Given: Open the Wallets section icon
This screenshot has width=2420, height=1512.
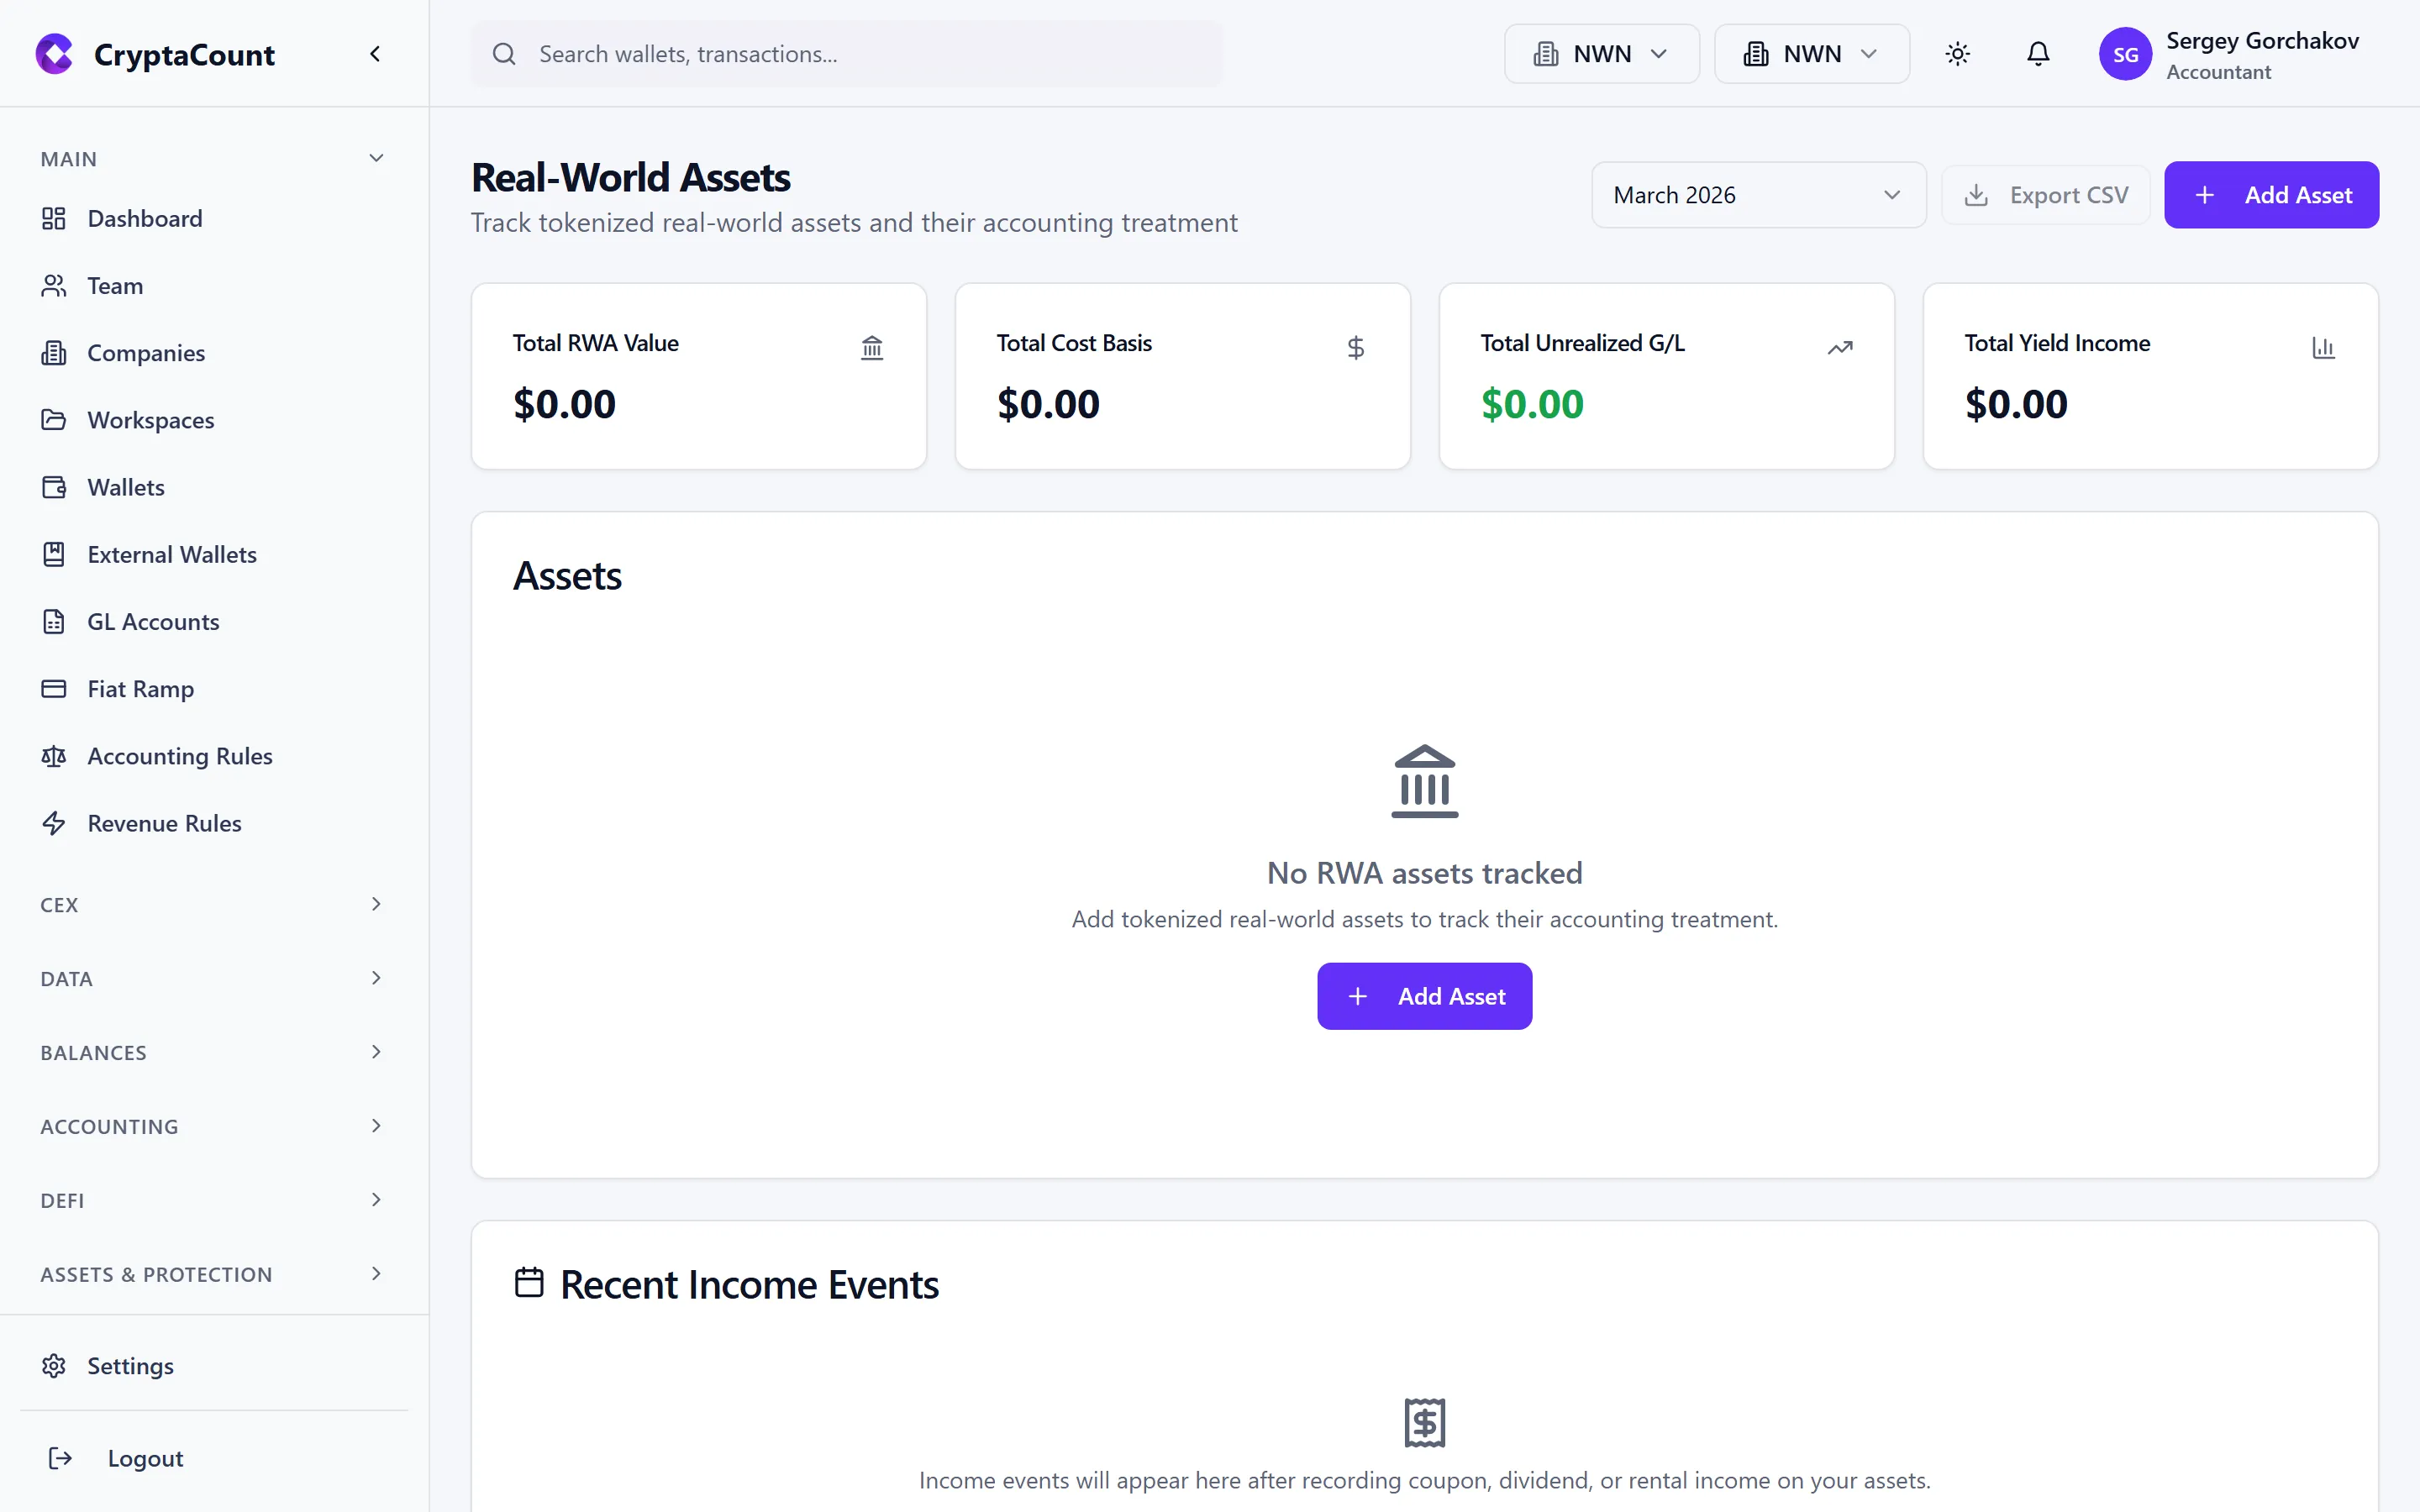Looking at the screenshot, I should pyautogui.click(x=54, y=487).
